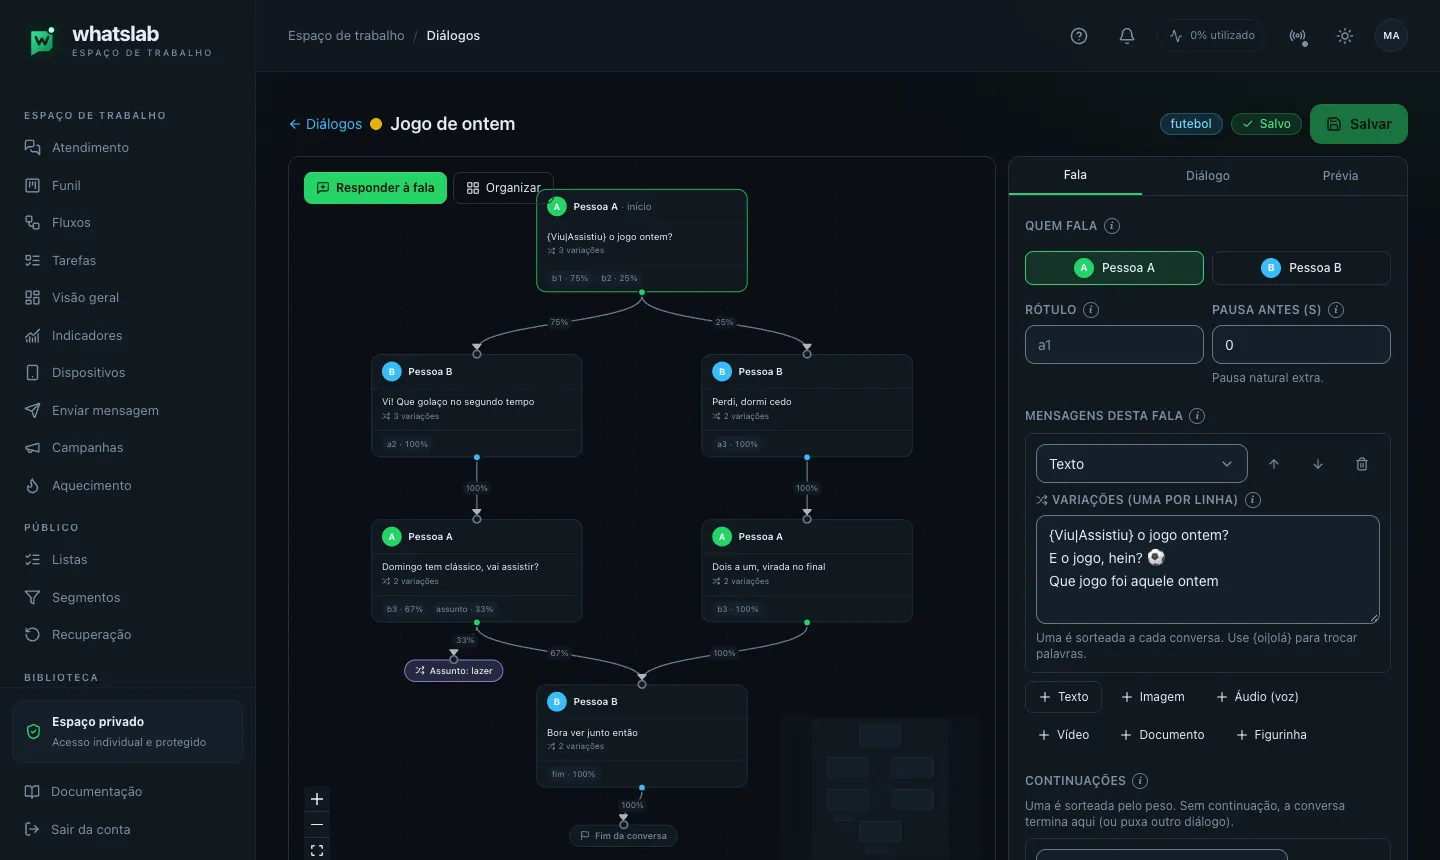Move message up with arrow icon

(1274, 464)
